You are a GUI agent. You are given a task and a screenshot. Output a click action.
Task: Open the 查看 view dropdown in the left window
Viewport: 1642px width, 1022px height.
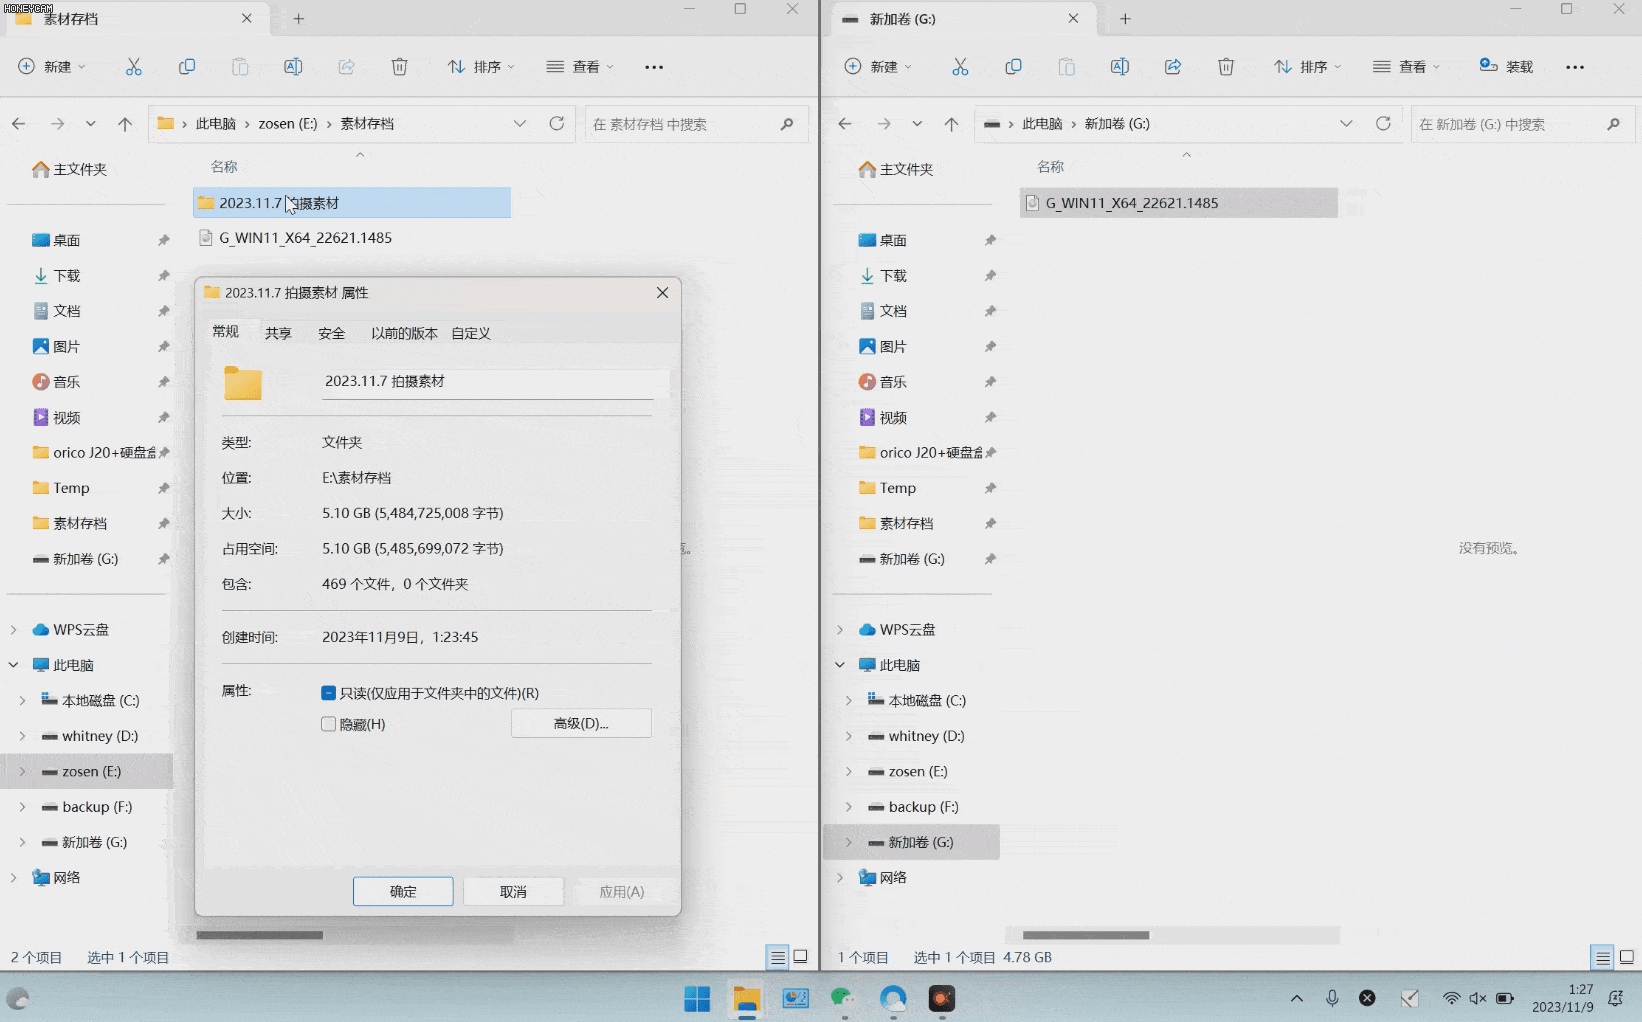[580, 67]
